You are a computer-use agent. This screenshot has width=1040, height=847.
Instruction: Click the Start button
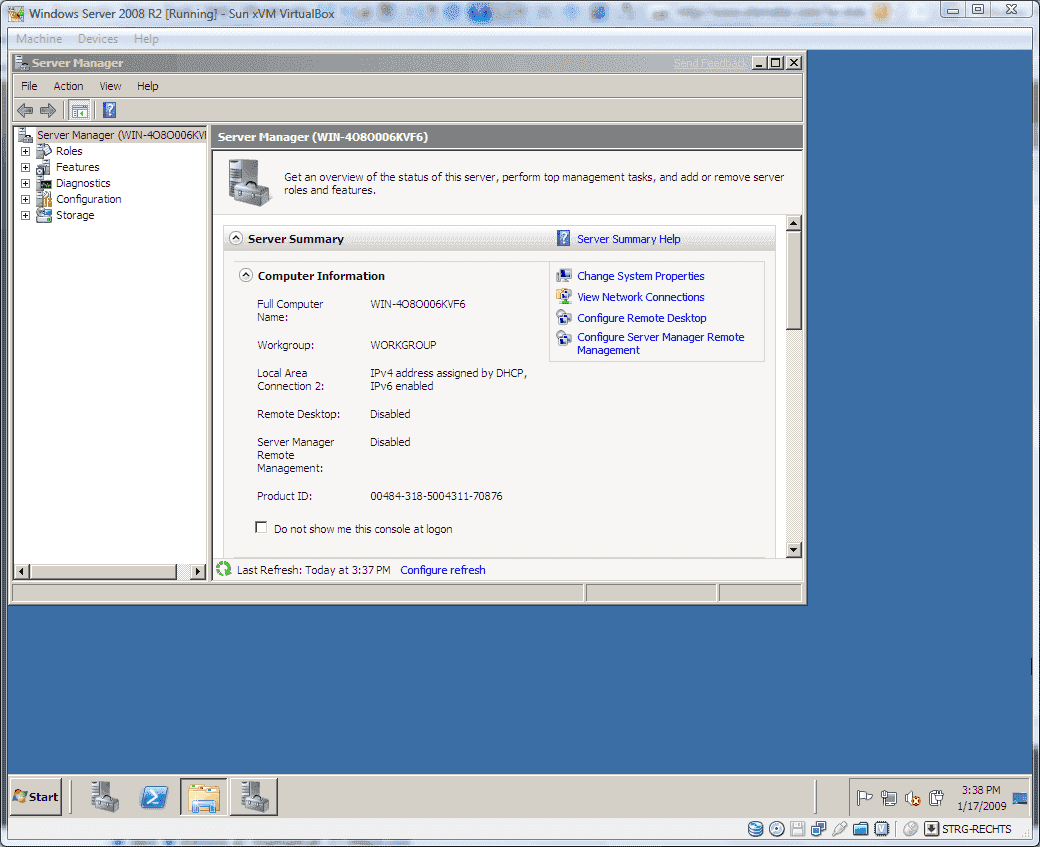(36, 797)
